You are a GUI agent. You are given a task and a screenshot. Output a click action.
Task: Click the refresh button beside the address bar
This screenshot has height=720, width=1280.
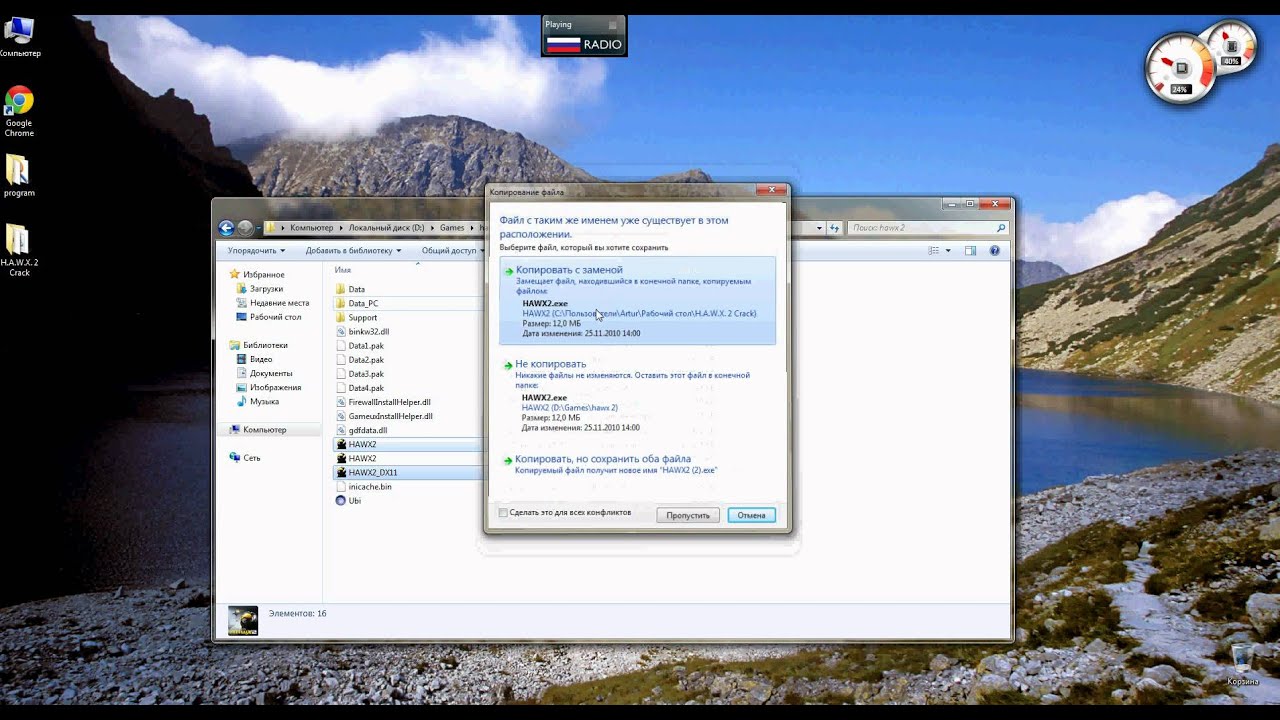click(833, 228)
